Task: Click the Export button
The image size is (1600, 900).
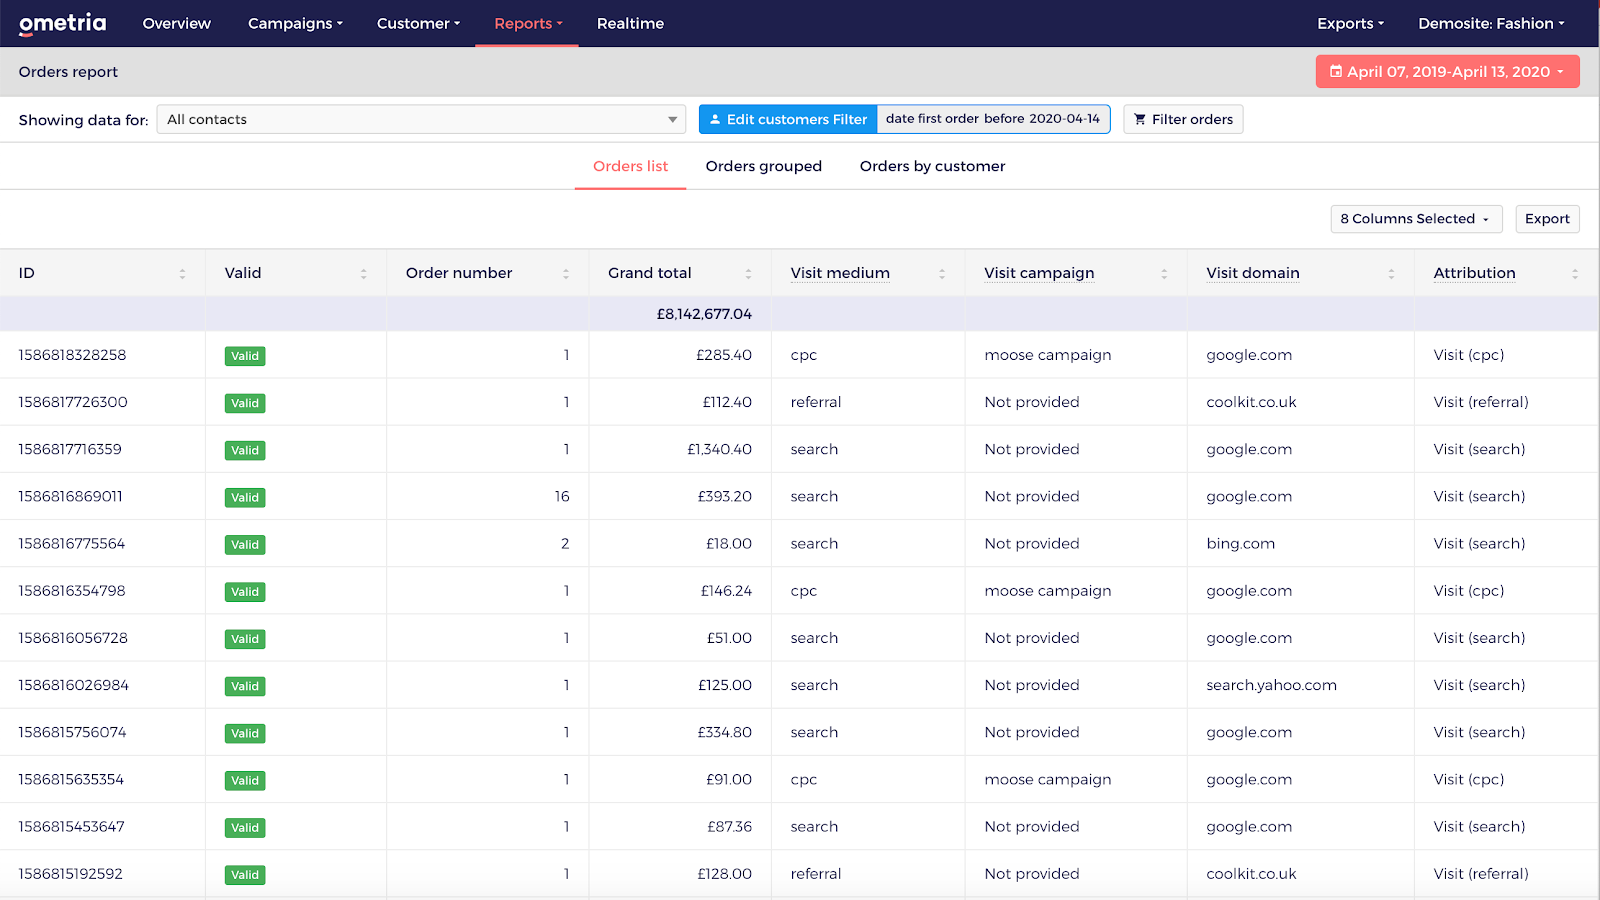Action: (1547, 218)
